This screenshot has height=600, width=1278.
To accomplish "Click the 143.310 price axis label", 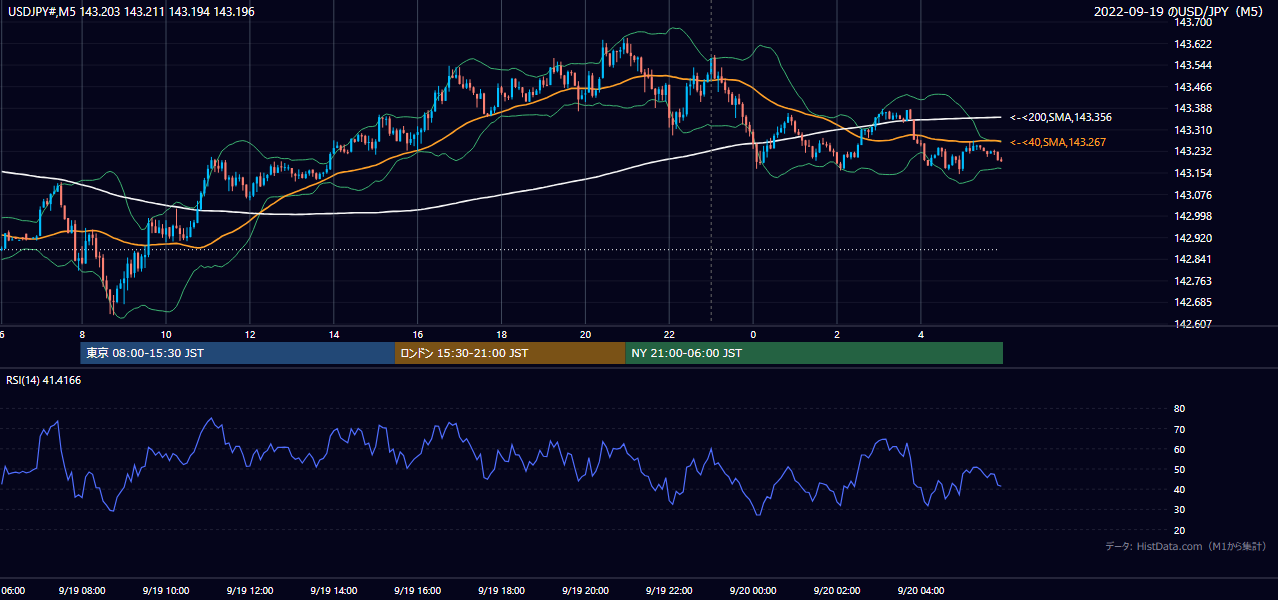I will (x=1194, y=130).
